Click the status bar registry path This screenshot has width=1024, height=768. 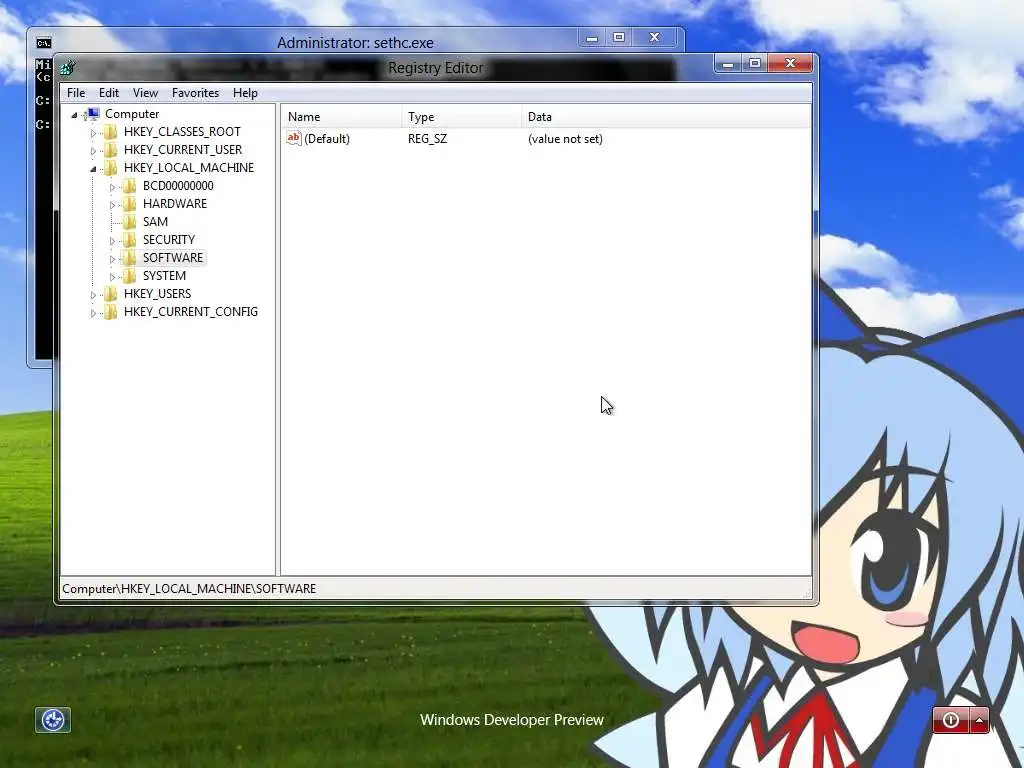pyautogui.click(x=189, y=588)
